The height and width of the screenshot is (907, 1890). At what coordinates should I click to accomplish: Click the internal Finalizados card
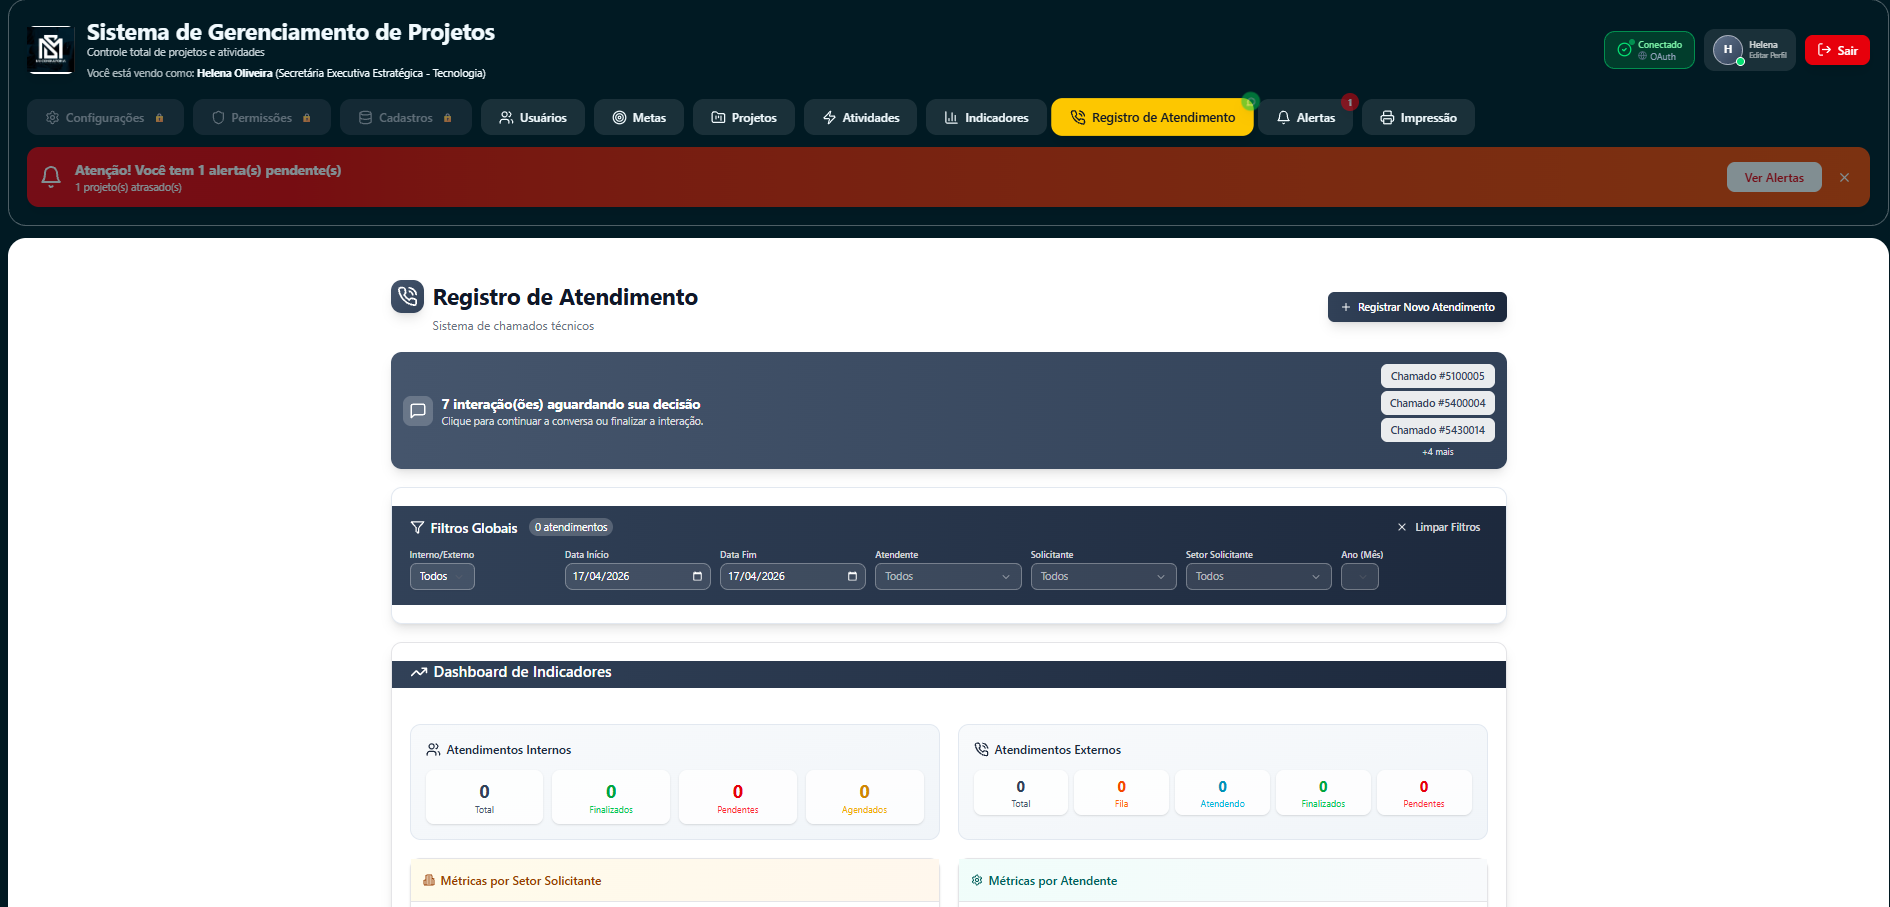pyautogui.click(x=611, y=797)
